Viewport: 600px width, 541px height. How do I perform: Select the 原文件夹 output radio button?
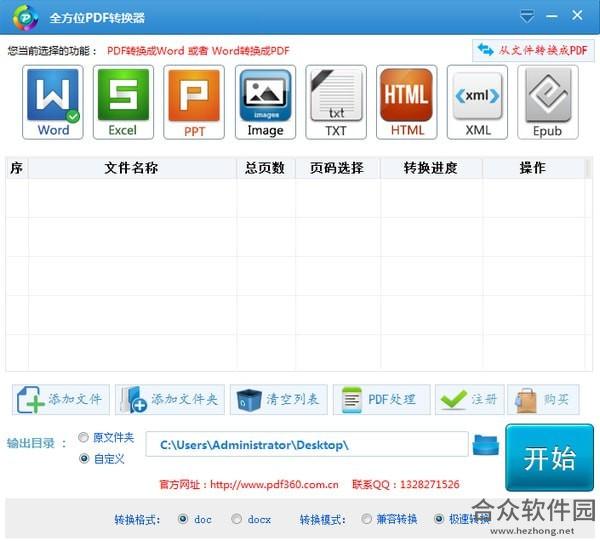(83, 437)
